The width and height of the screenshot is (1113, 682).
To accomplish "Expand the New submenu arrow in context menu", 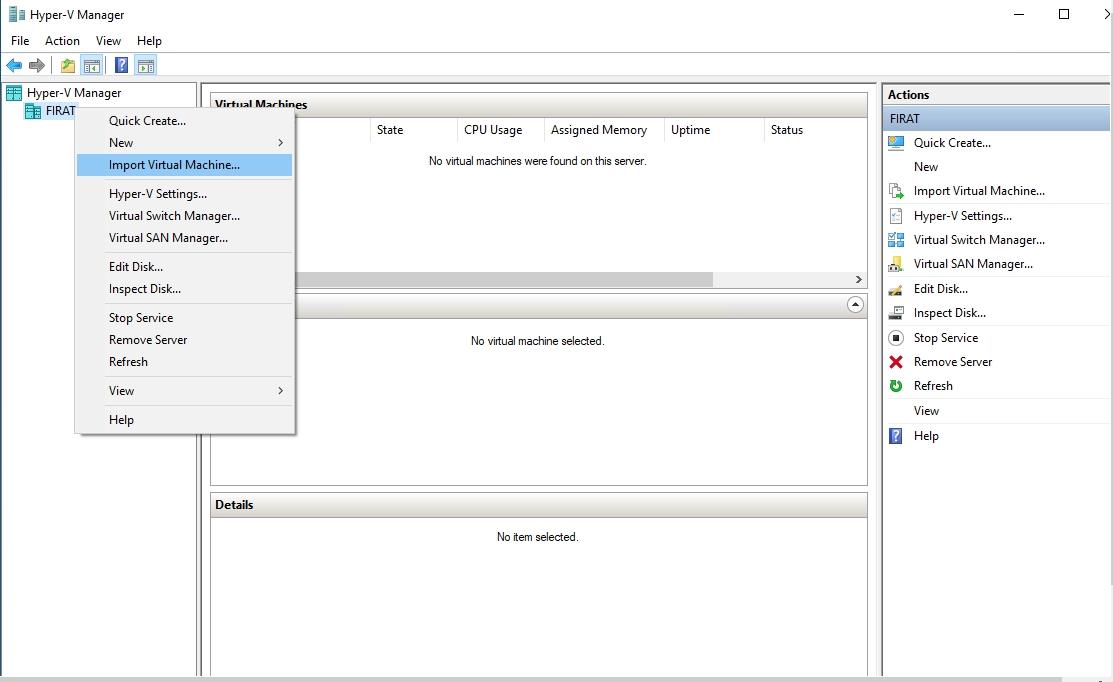I will pyautogui.click(x=281, y=143).
